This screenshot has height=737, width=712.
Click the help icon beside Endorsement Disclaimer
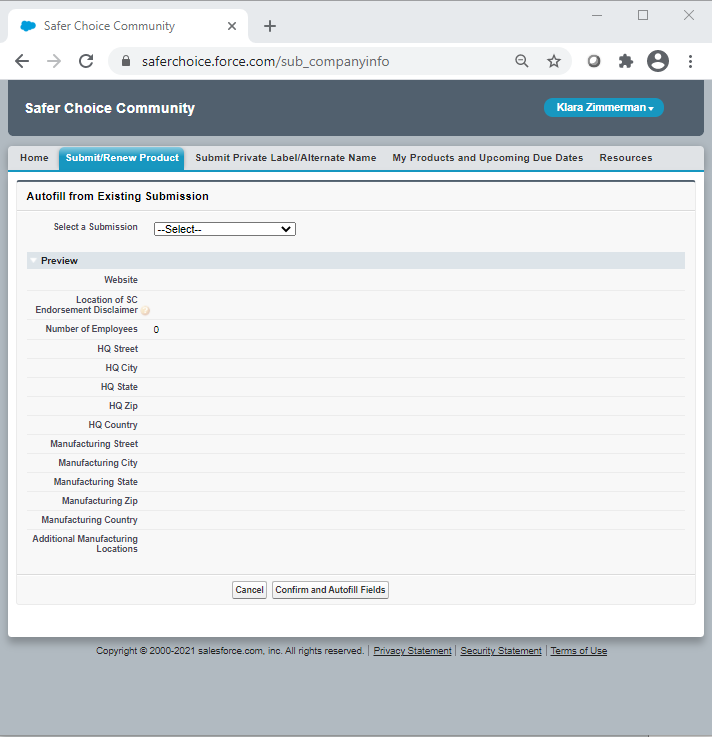pyautogui.click(x=145, y=311)
